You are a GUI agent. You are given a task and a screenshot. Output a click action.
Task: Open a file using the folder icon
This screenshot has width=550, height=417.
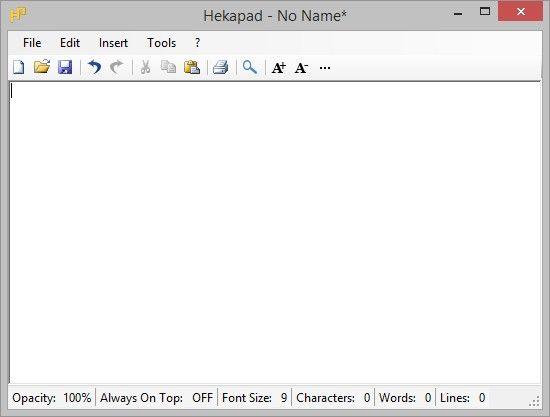coord(42,67)
